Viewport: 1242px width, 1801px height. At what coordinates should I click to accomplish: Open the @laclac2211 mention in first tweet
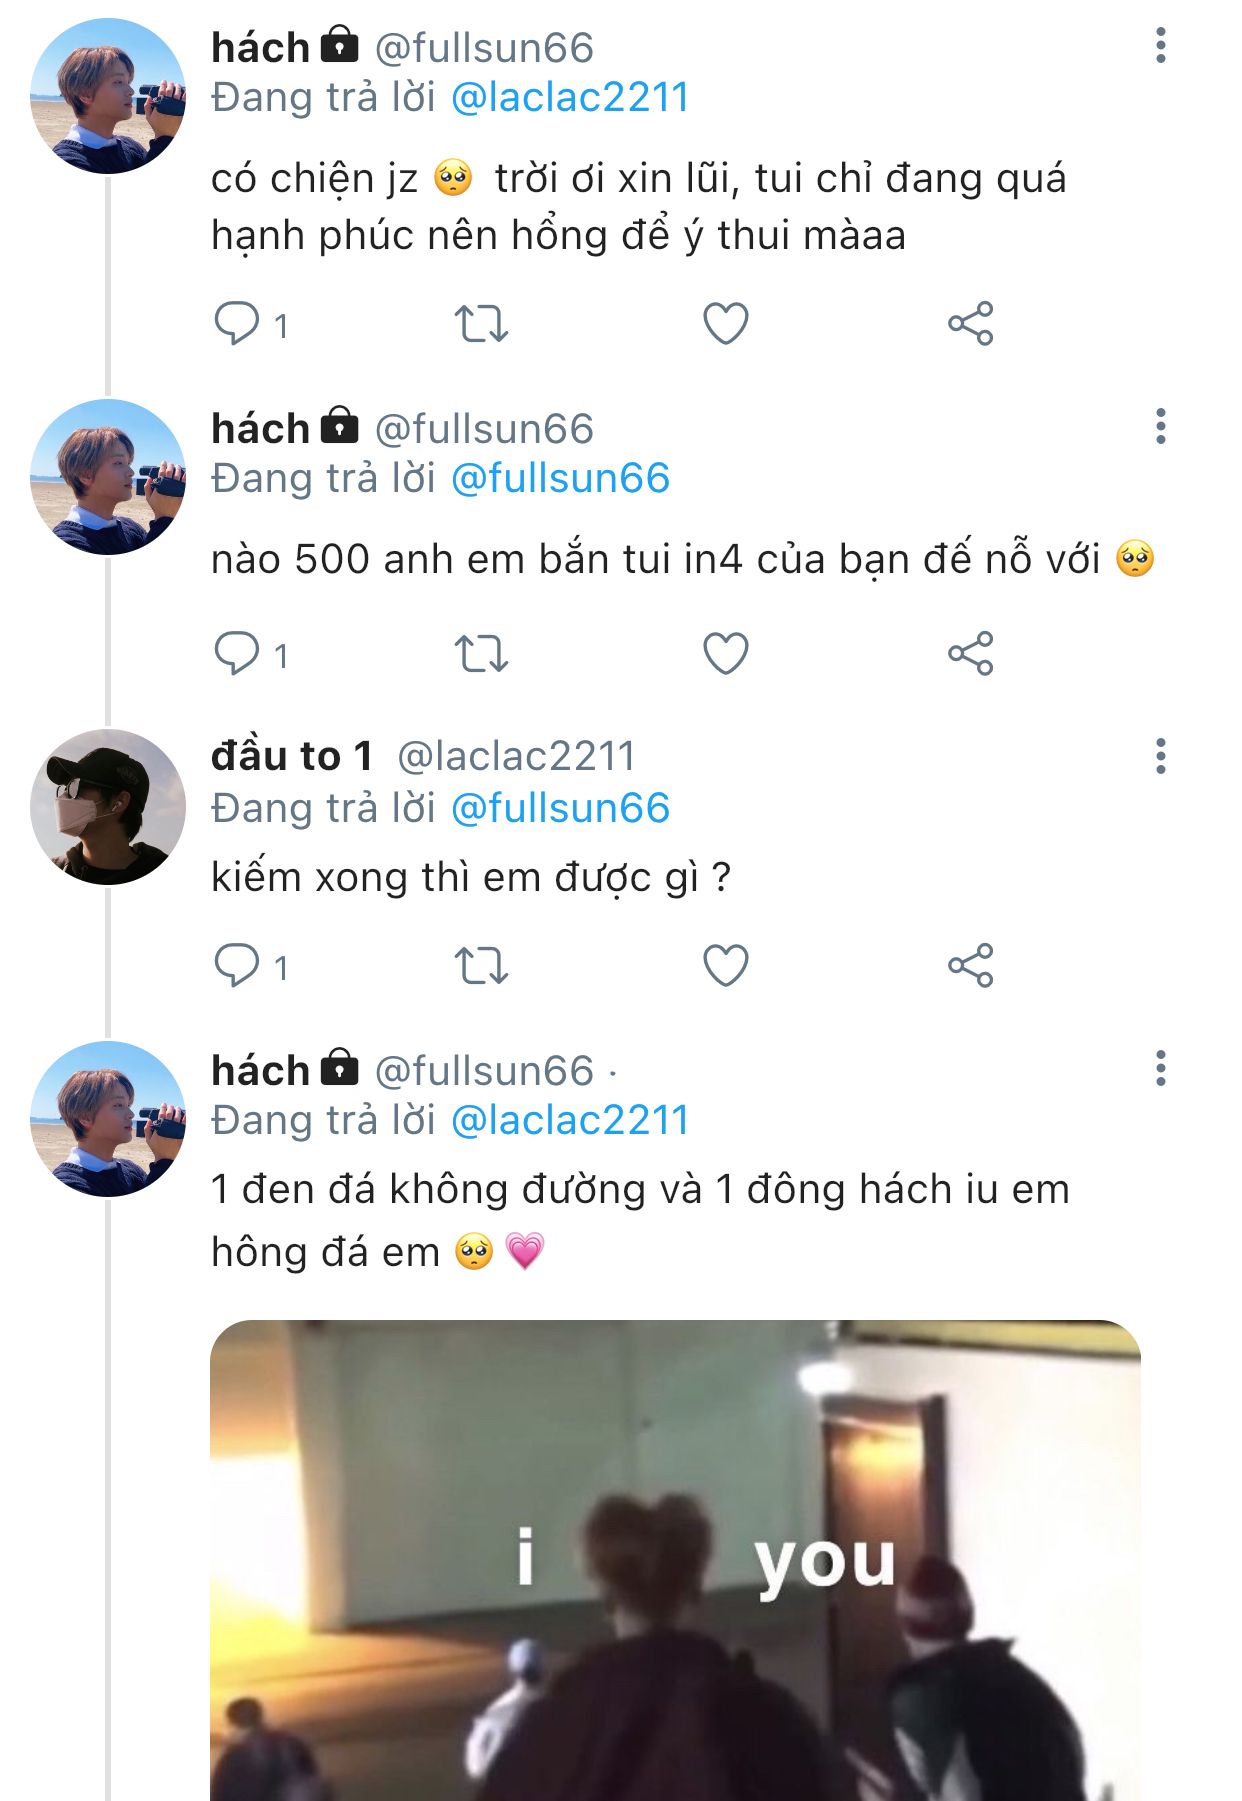(570, 98)
